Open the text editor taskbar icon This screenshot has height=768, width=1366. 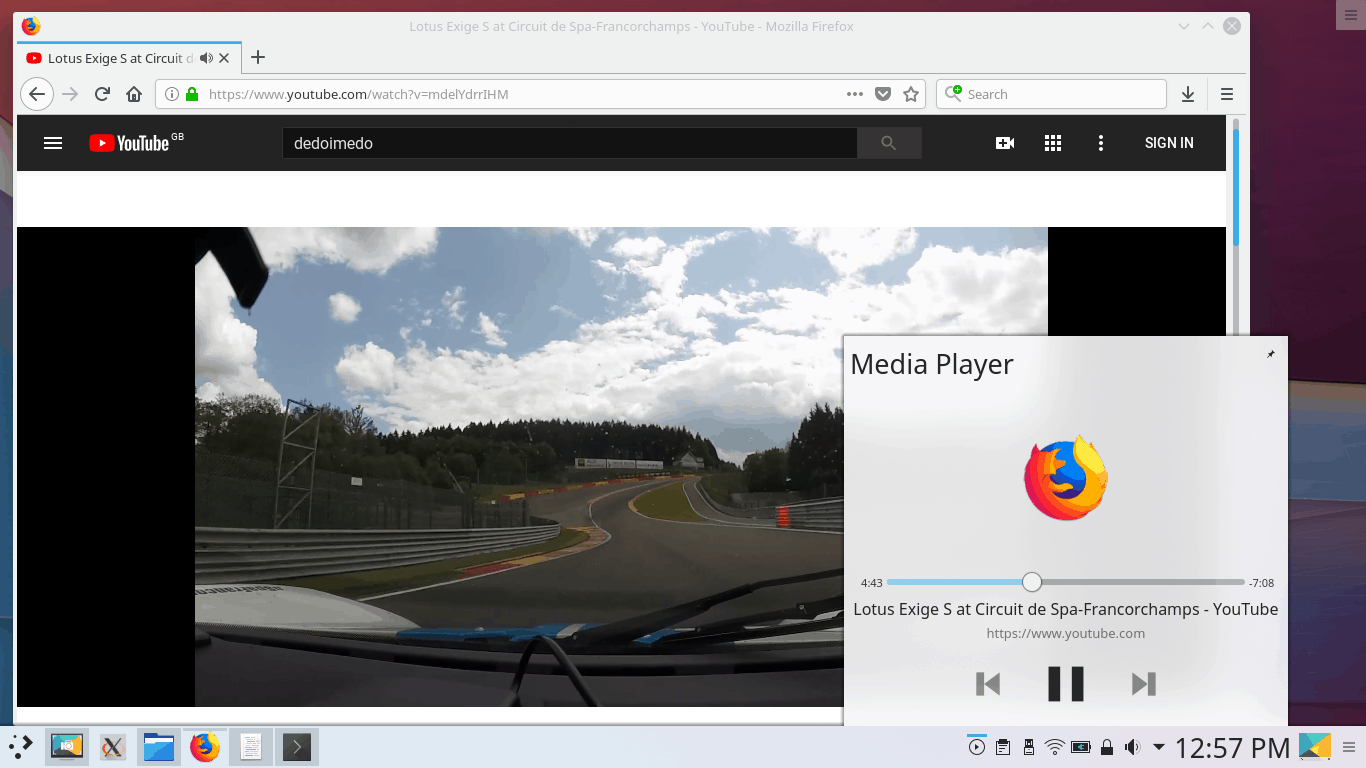251,747
